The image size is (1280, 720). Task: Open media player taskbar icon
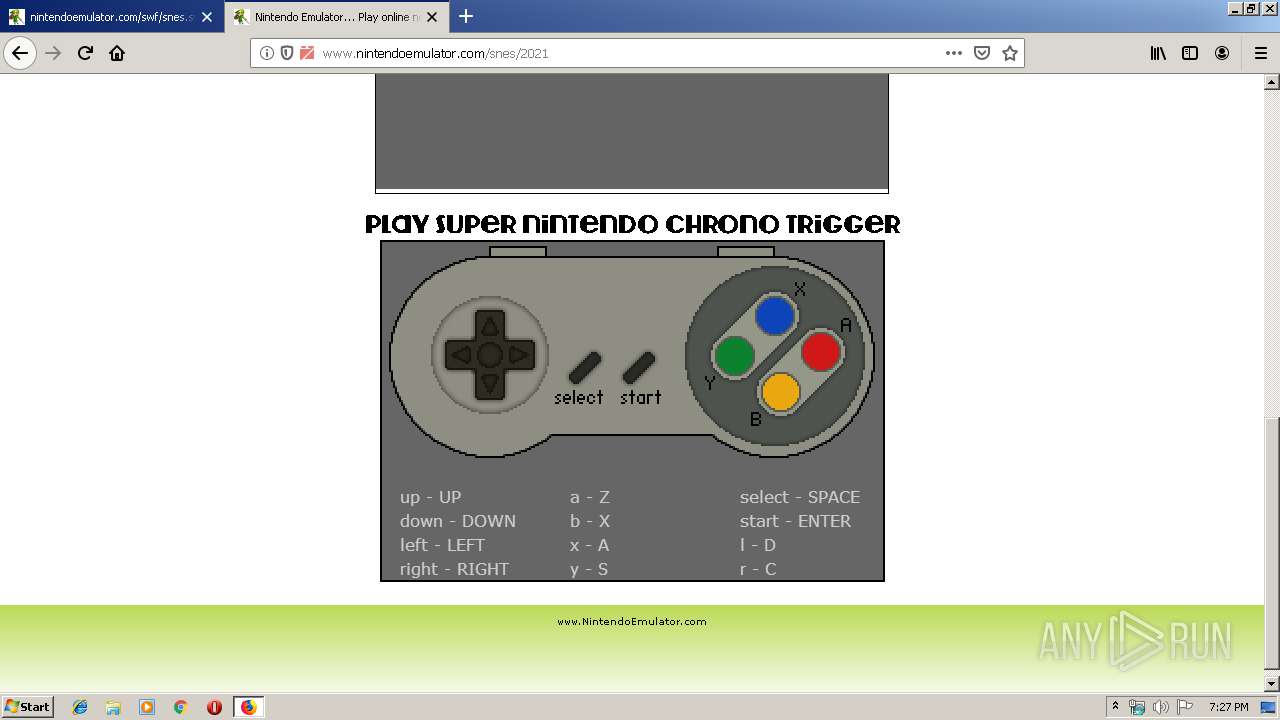tap(147, 707)
